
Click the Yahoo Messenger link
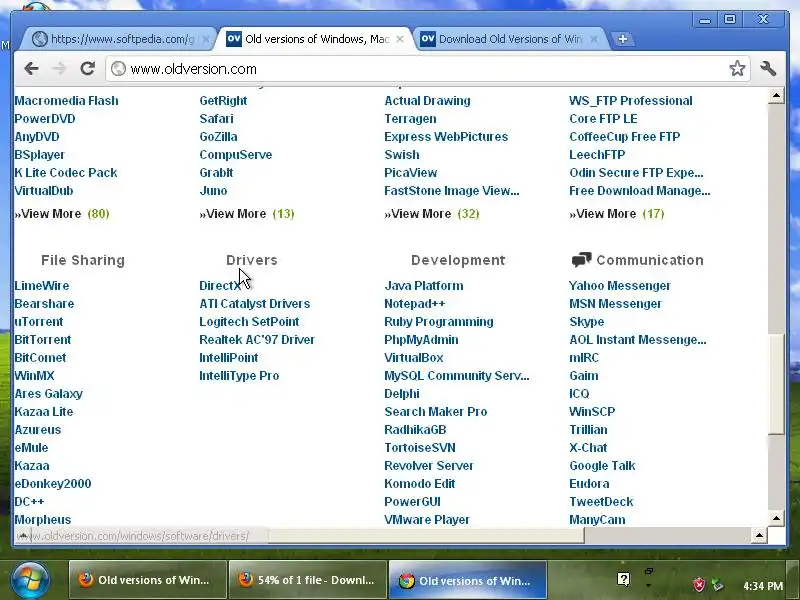click(620, 286)
